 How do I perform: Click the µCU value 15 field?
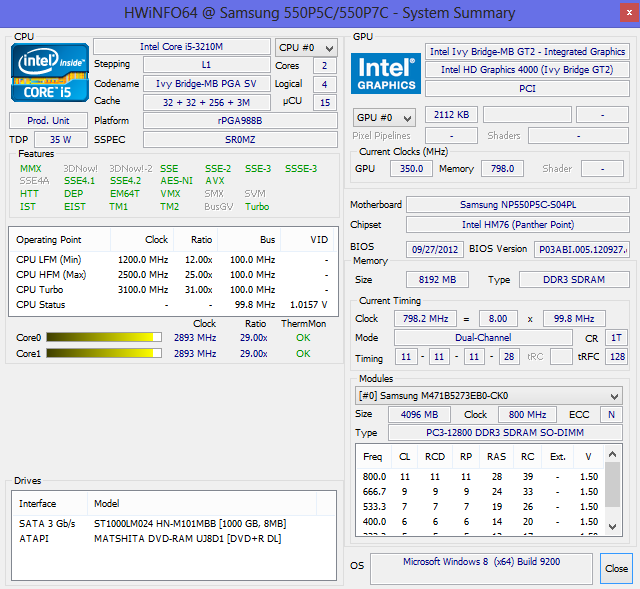(324, 102)
